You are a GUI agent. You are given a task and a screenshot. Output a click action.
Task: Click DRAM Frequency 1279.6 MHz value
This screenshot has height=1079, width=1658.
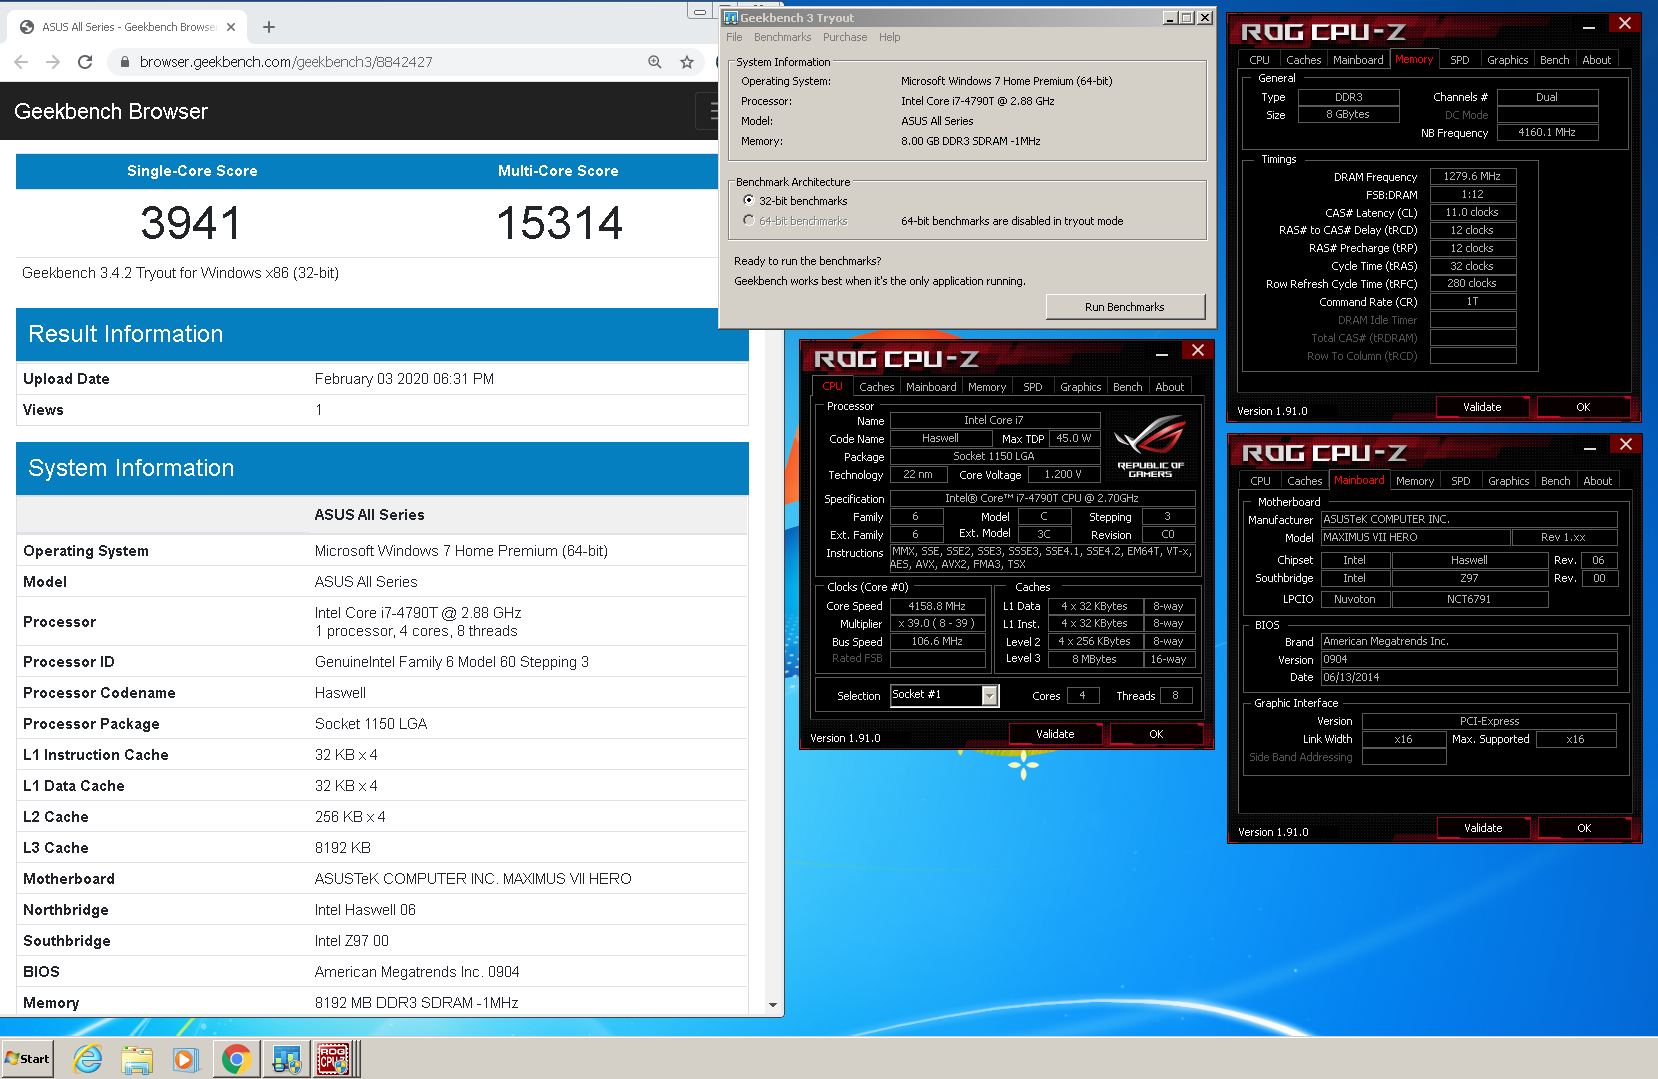[x=1472, y=176]
